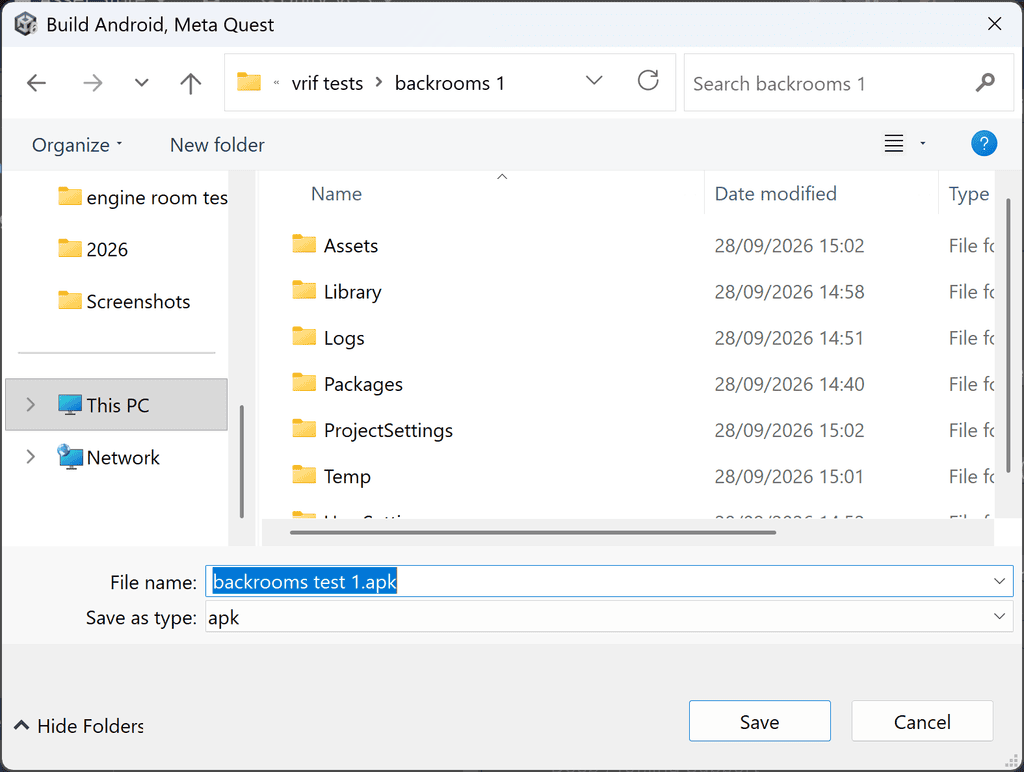The image size is (1024, 772).
Task: Click the Hide Folders toggle
Action: (78, 726)
